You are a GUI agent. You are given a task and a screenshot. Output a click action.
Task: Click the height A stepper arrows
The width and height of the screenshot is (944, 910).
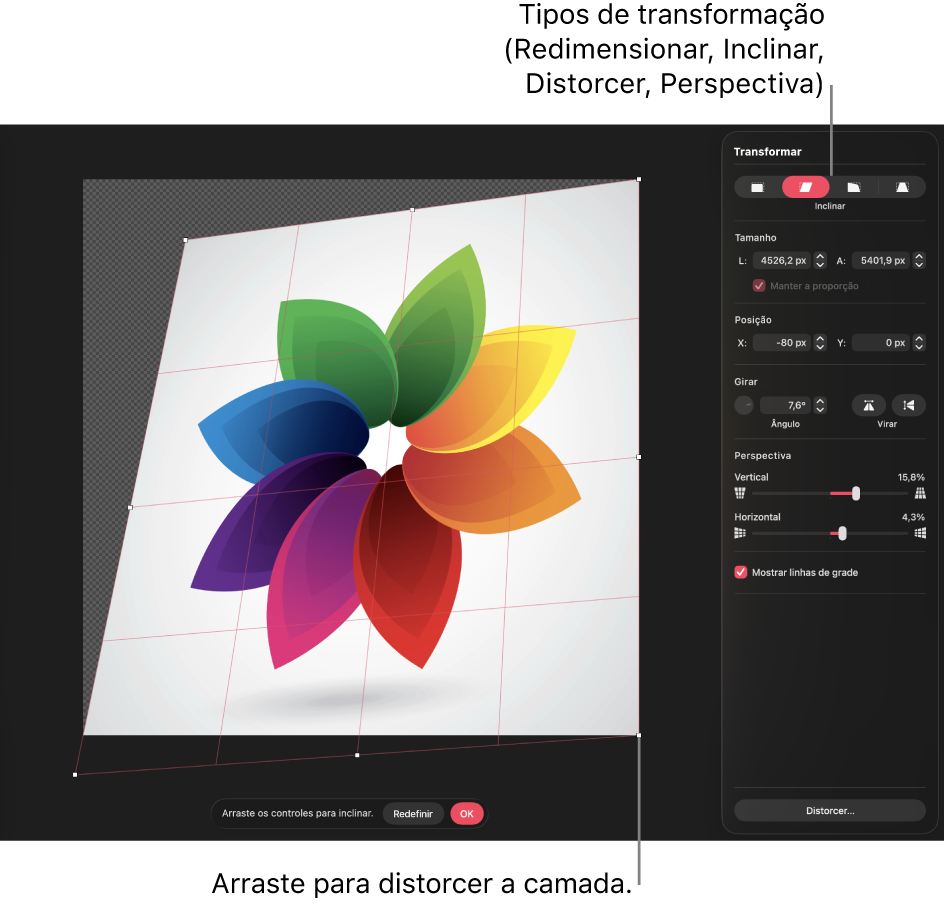pos(919,261)
